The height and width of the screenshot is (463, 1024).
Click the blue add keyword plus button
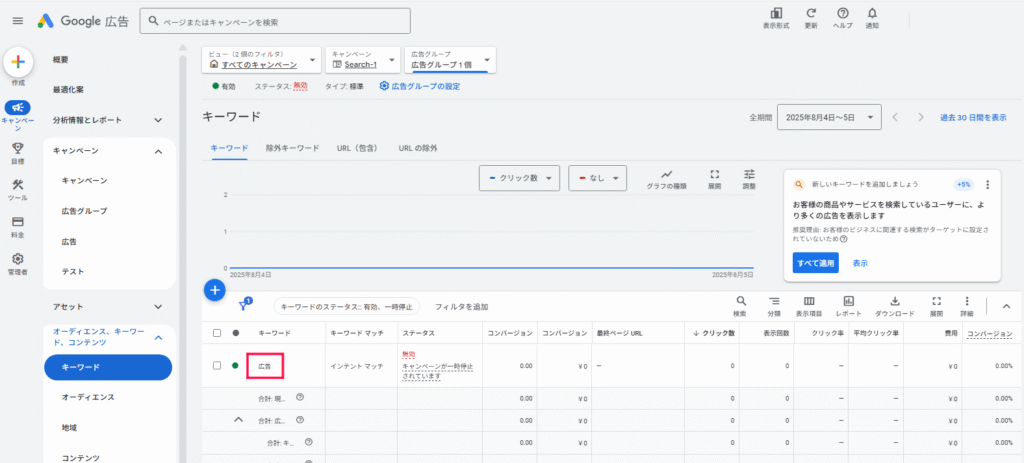(215, 289)
